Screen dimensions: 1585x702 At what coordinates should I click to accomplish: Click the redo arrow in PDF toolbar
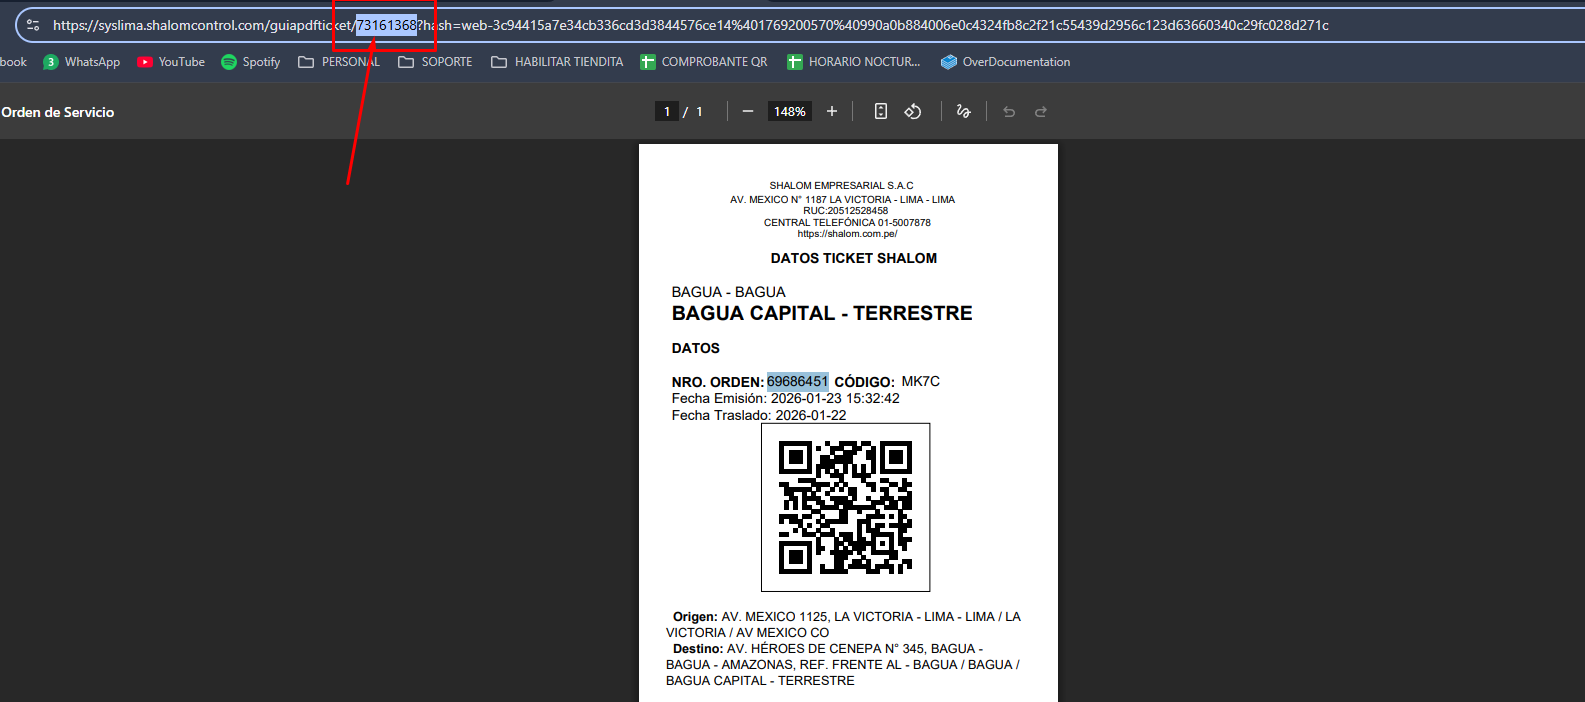click(x=1041, y=112)
